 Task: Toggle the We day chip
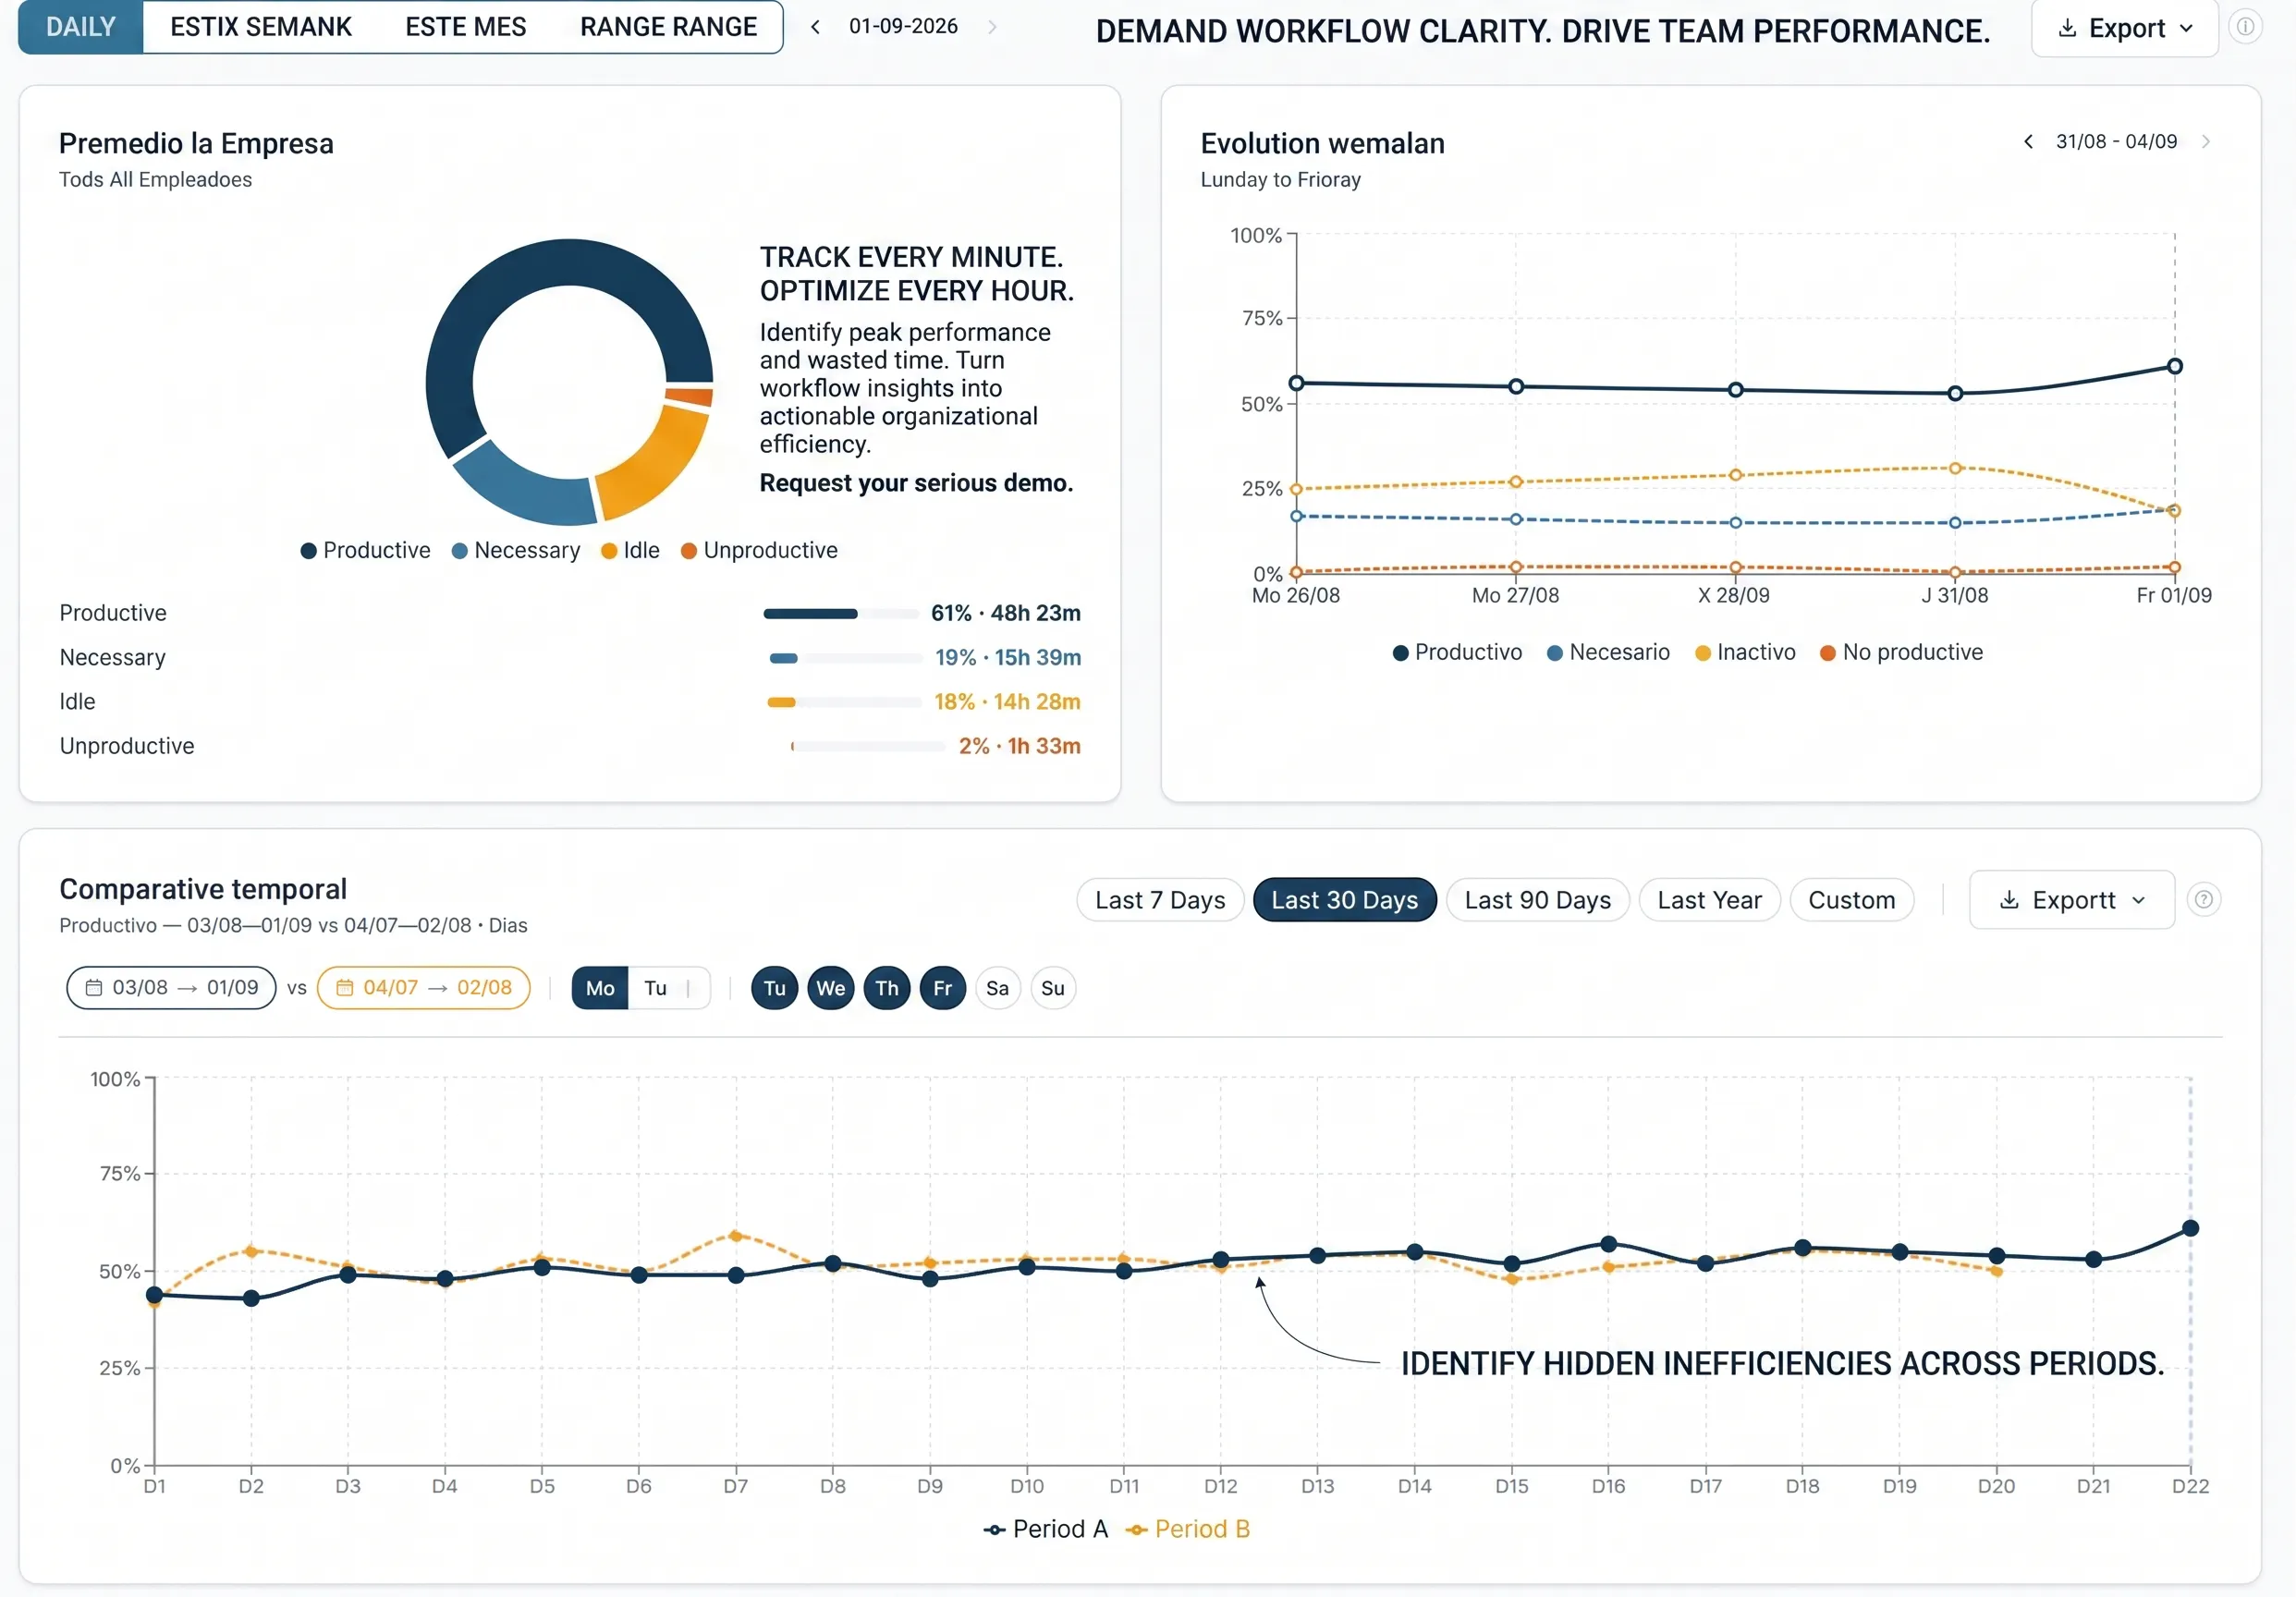point(830,988)
